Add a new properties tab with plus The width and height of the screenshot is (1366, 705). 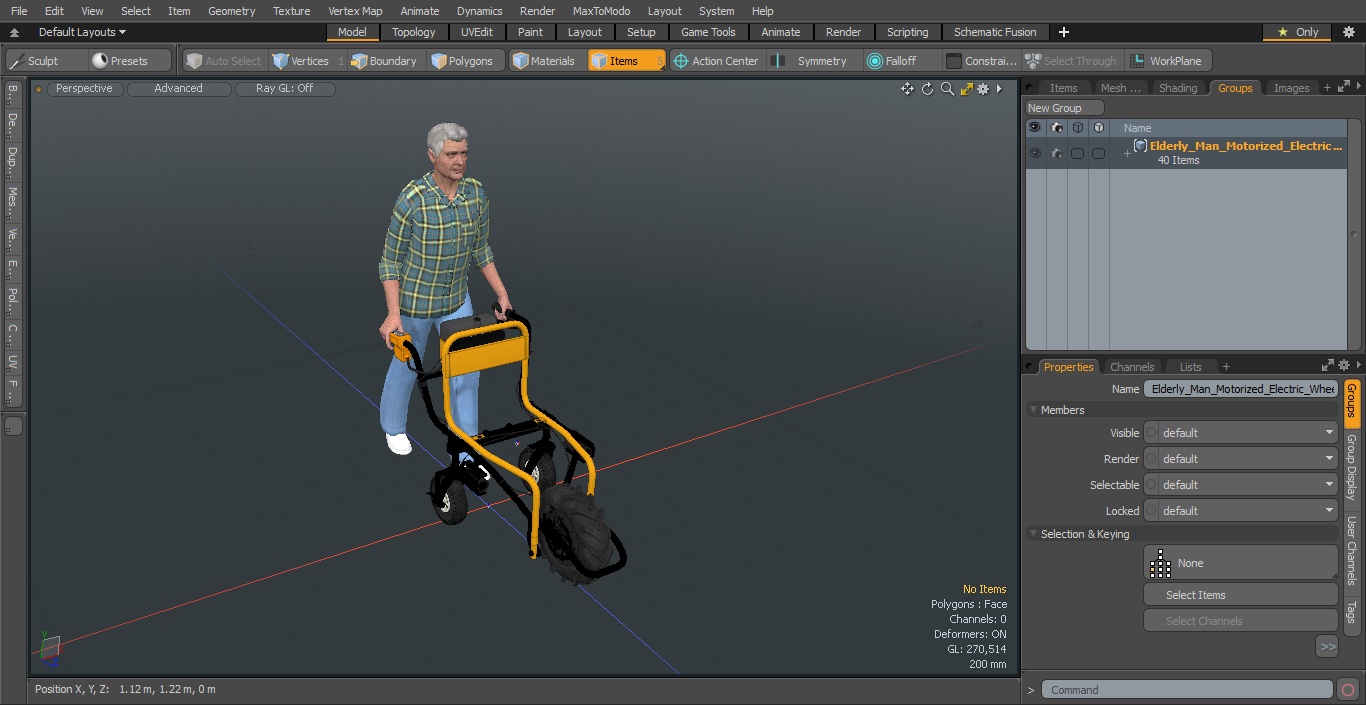(1226, 367)
